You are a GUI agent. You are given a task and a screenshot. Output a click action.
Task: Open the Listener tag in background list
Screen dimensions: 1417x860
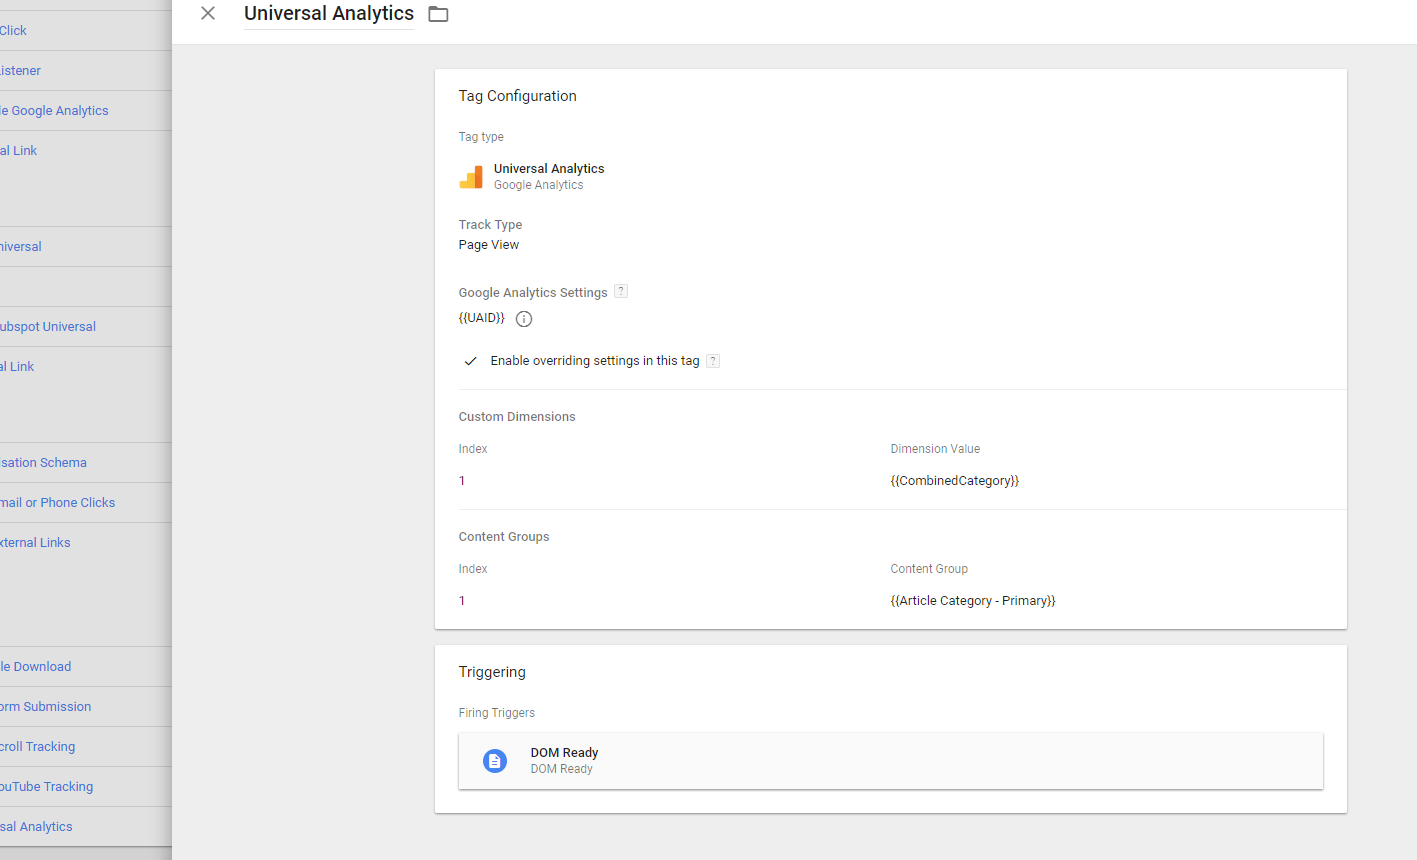20,71
